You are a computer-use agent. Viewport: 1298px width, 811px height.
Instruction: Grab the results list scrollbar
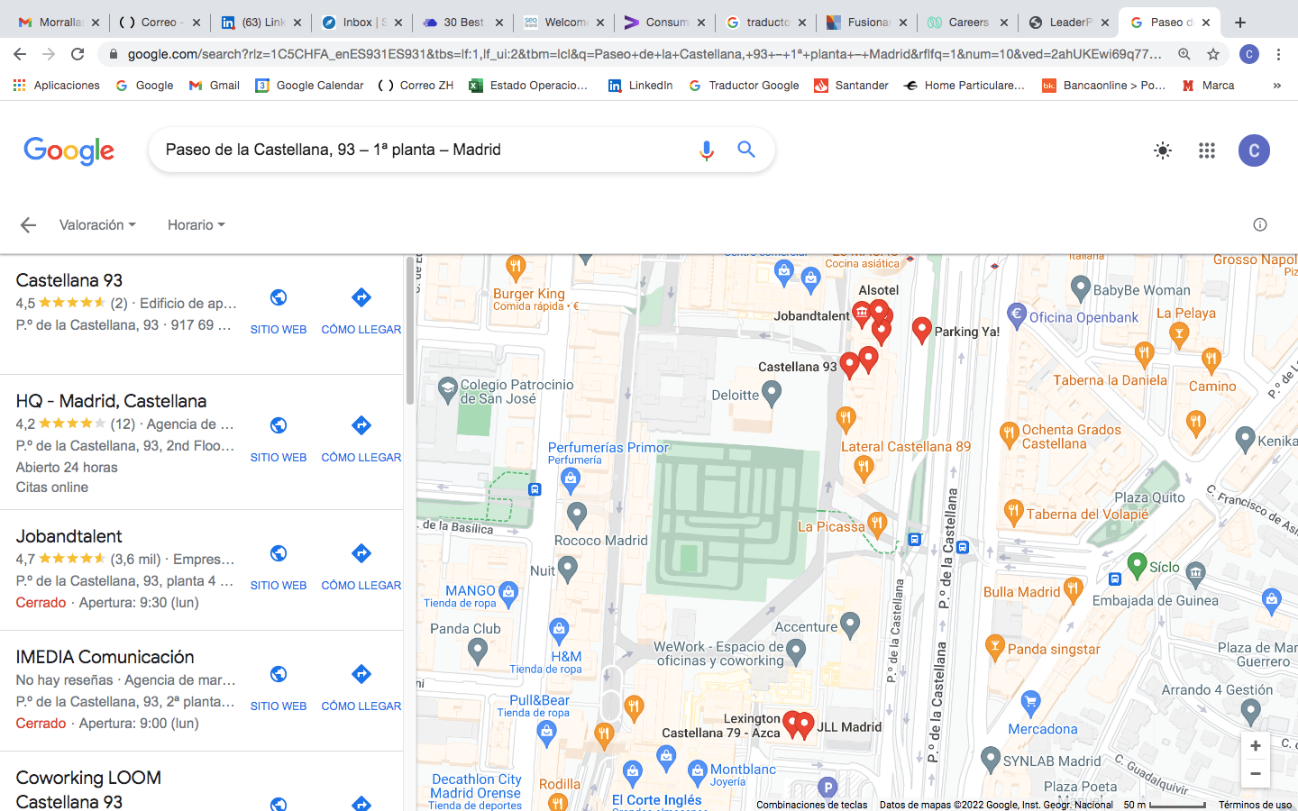(409, 331)
